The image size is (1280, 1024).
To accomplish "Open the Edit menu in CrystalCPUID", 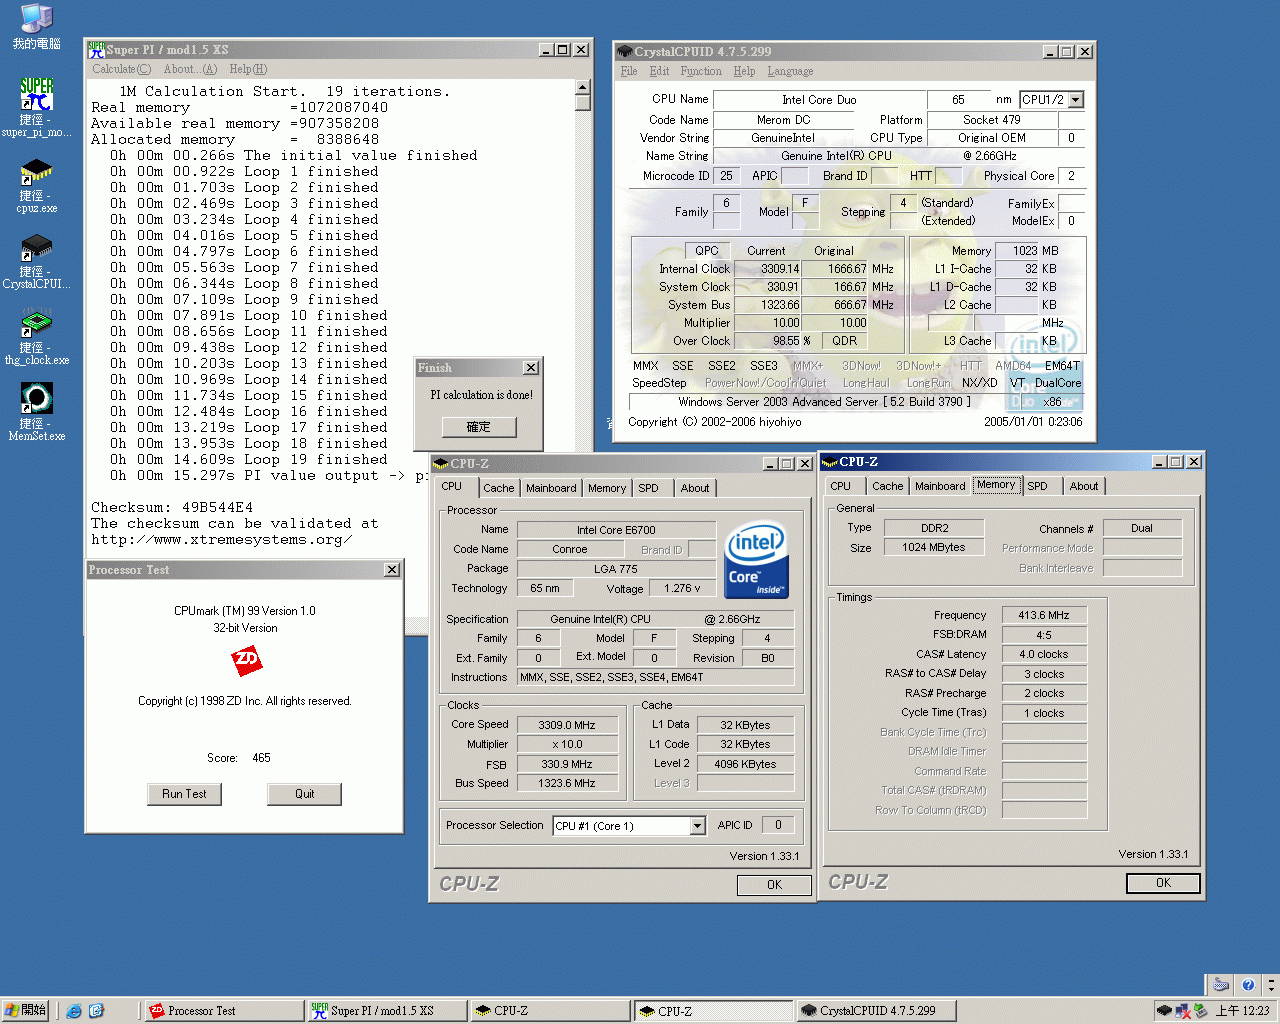I will (659, 71).
